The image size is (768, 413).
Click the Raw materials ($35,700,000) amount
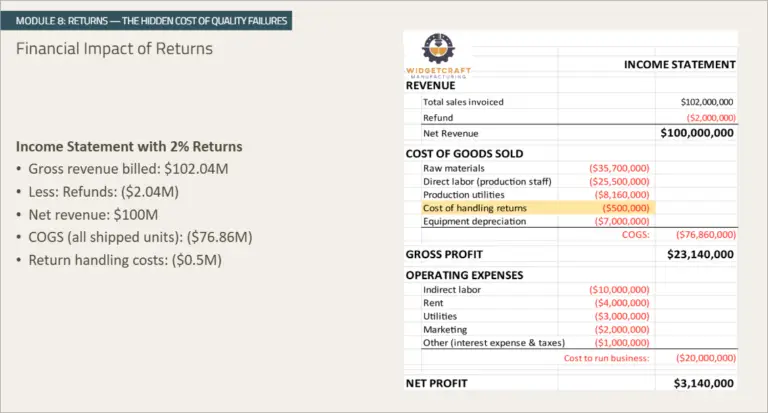coord(621,168)
